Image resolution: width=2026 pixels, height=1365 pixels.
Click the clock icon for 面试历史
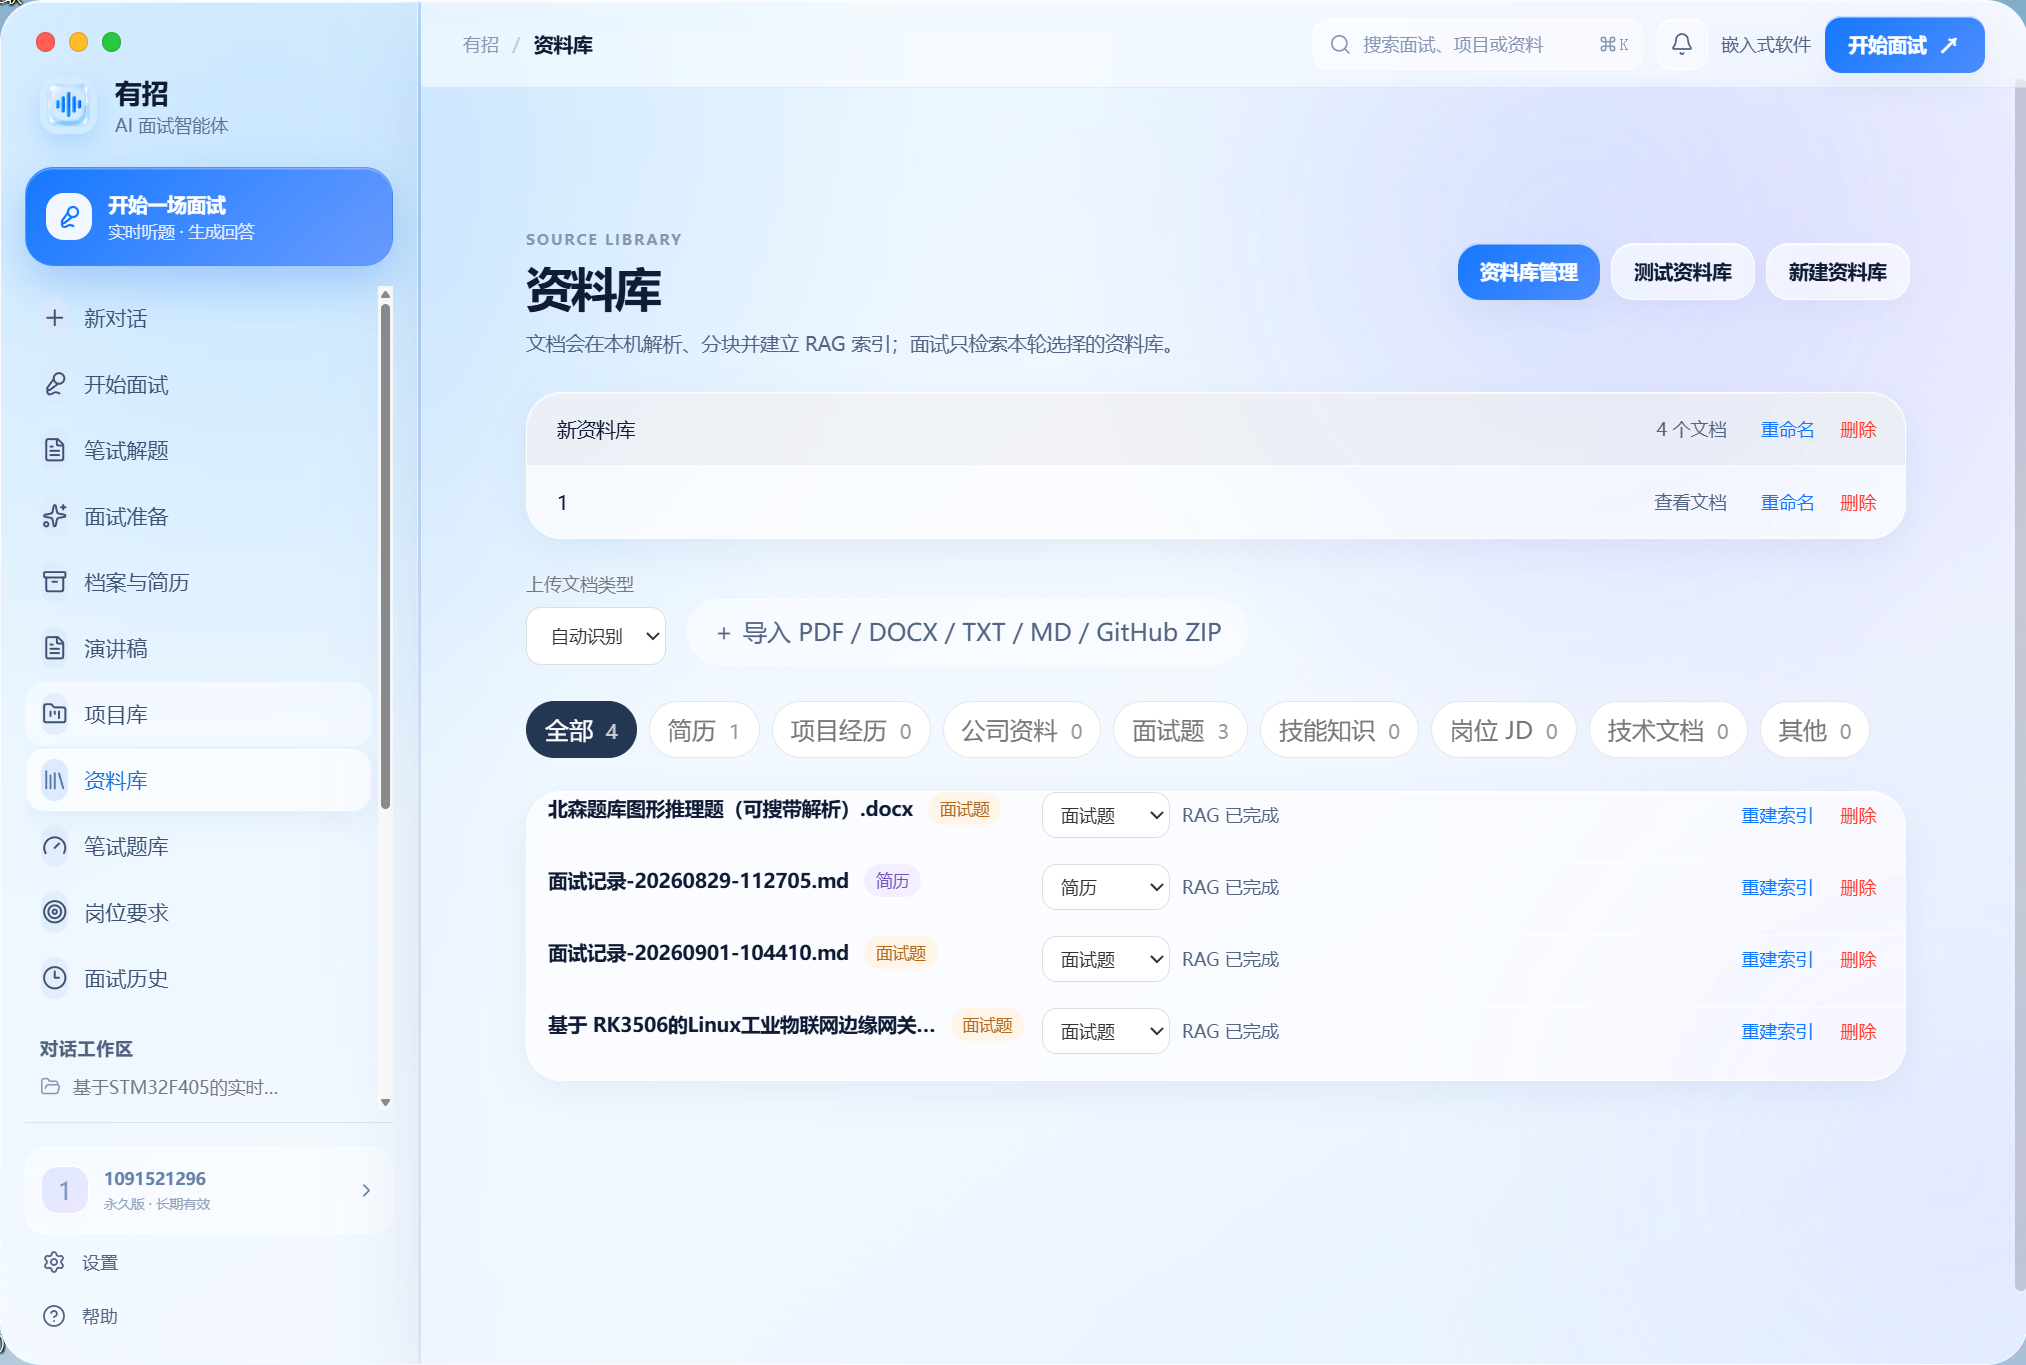[x=55, y=978]
